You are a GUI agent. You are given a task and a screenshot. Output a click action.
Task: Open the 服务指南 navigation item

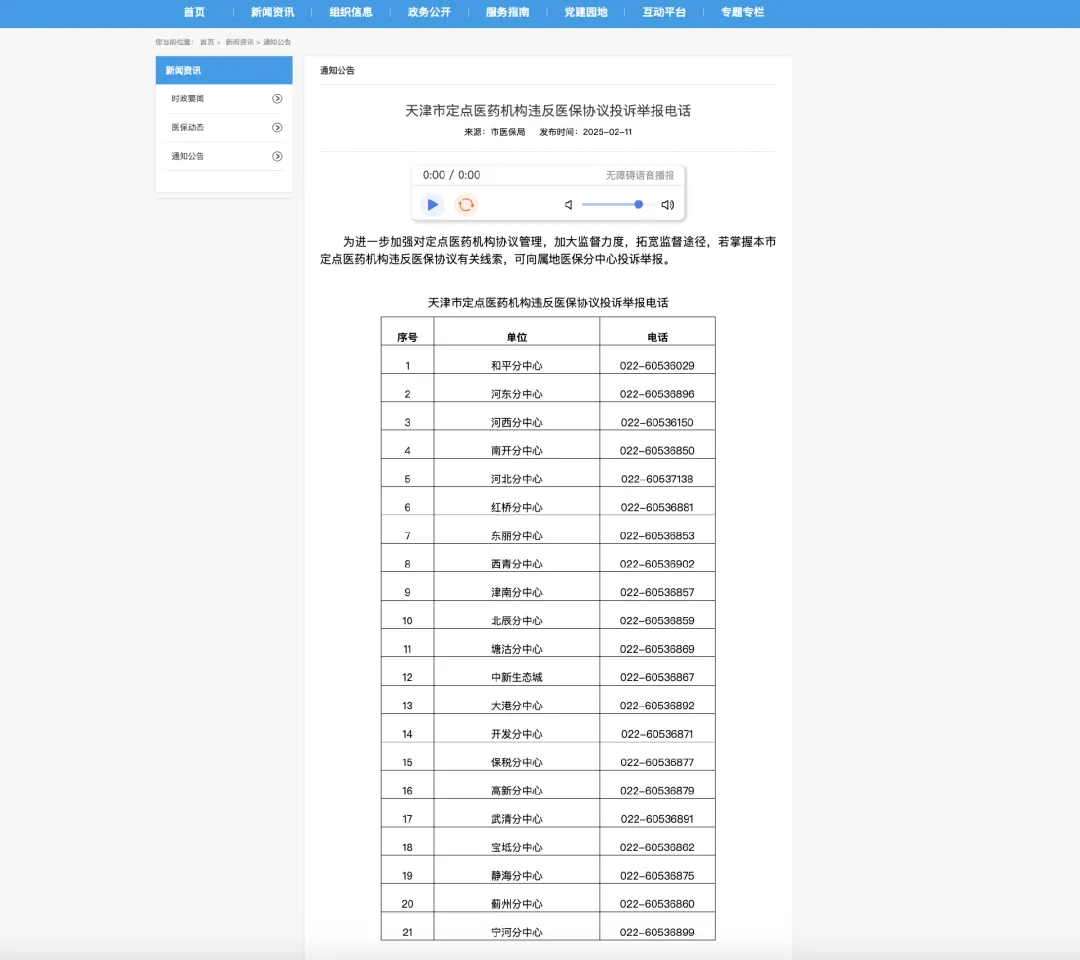[507, 12]
